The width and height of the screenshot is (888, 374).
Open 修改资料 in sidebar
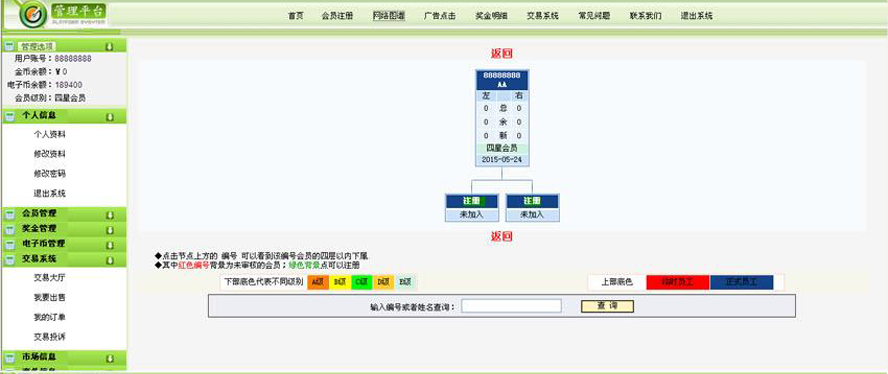click(x=50, y=154)
